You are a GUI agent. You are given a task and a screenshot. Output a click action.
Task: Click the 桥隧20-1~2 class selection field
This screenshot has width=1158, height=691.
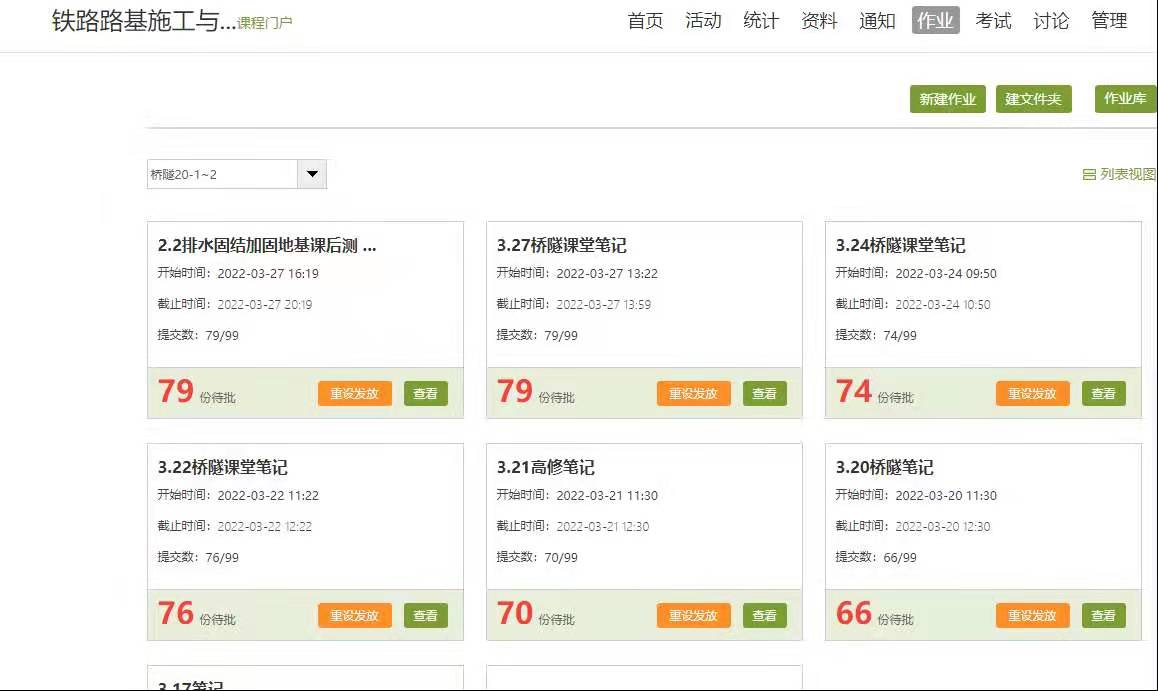222,174
